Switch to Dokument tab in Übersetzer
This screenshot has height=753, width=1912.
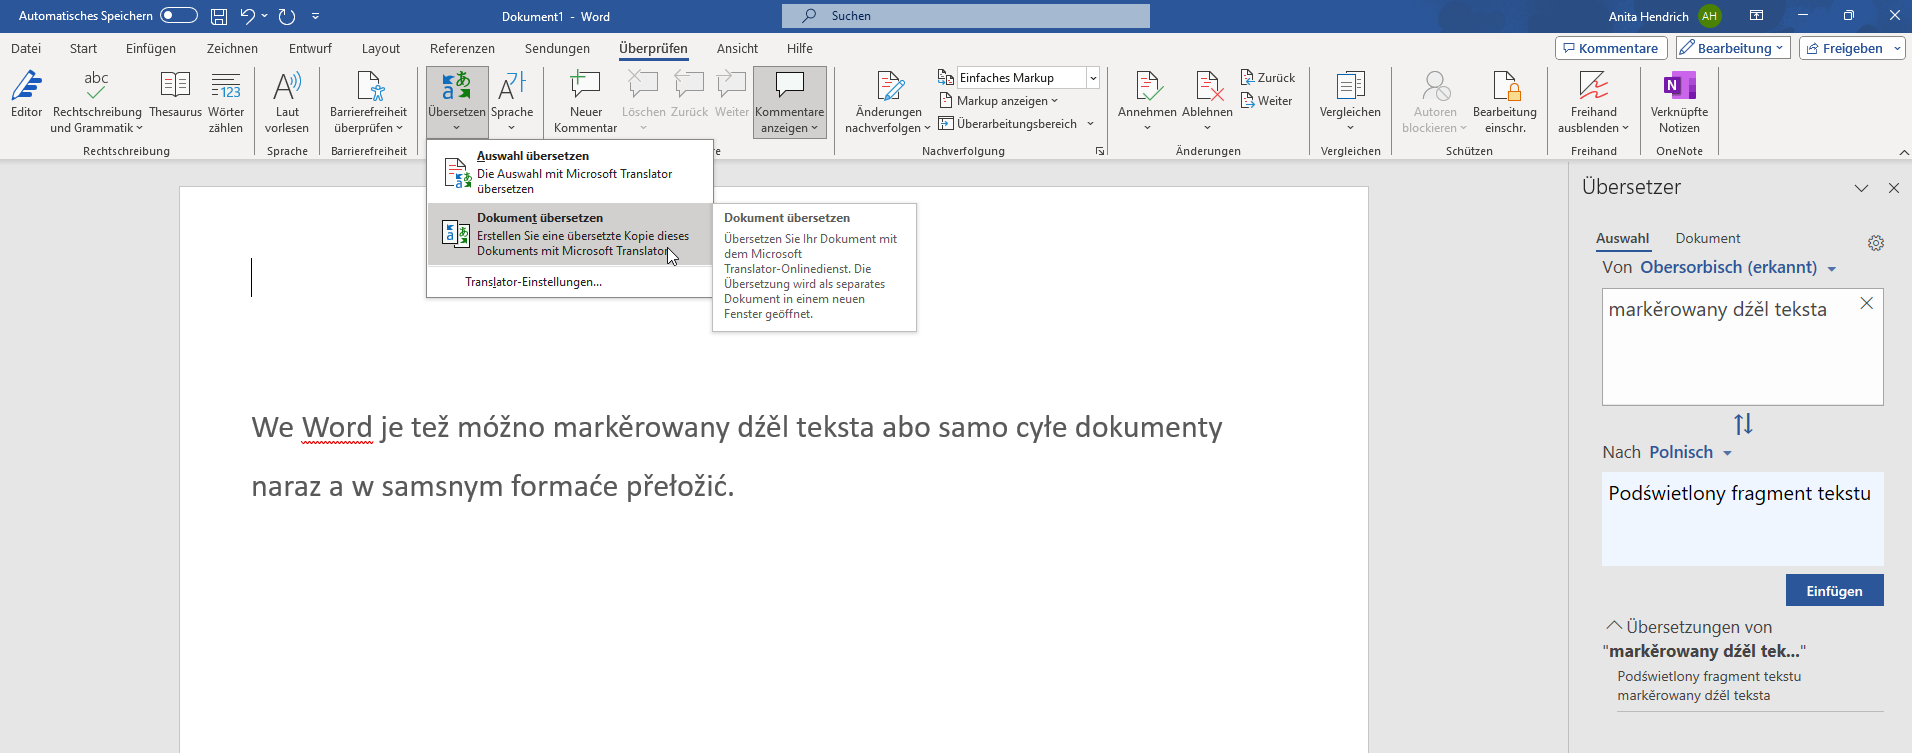1708,238
